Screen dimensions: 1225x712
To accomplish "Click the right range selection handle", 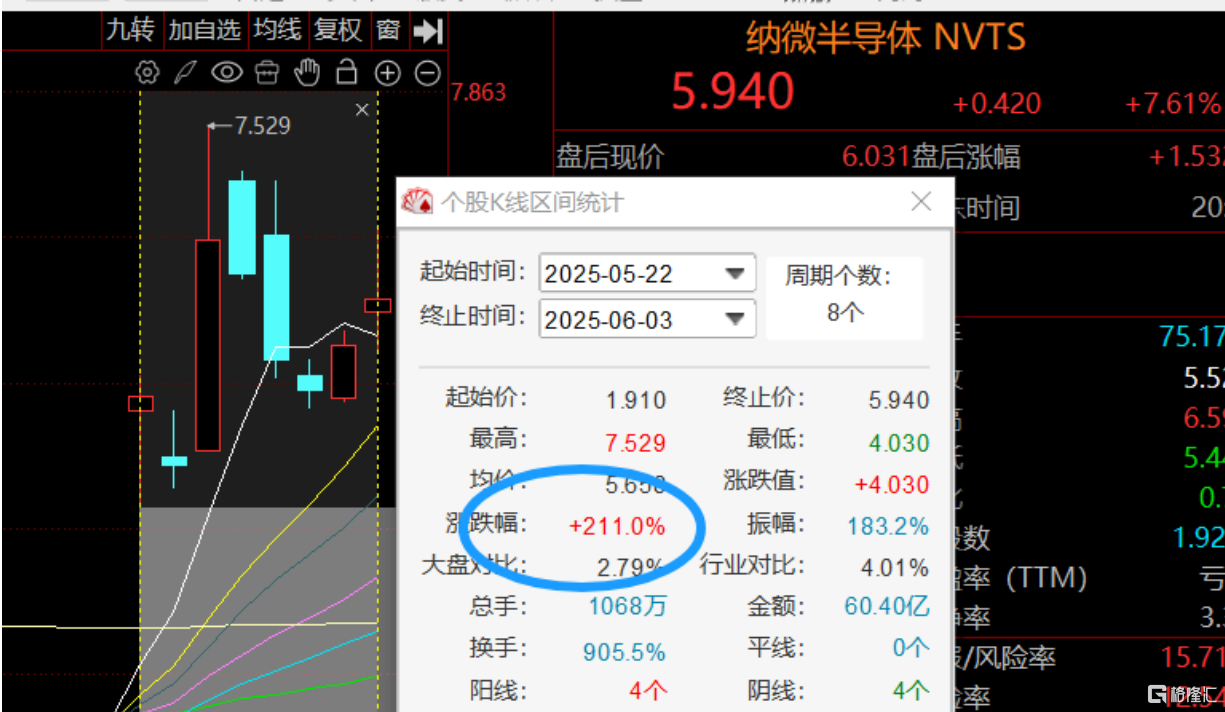I will [378, 305].
